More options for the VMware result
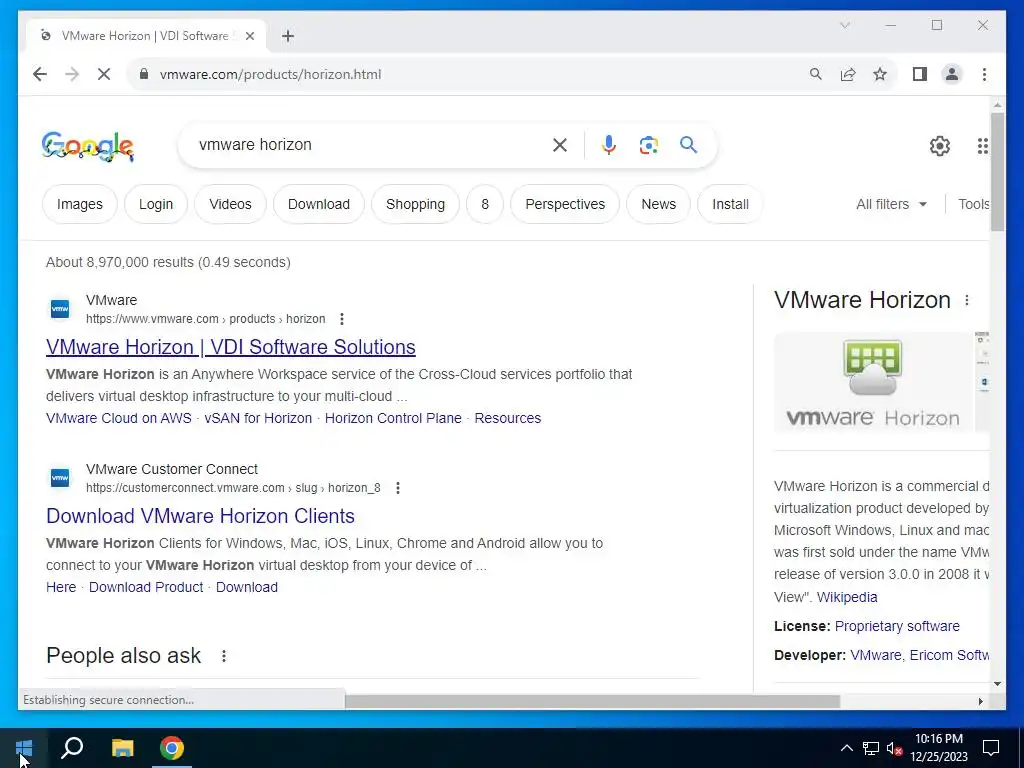The width and height of the screenshot is (1024, 768). click(x=342, y=319)
